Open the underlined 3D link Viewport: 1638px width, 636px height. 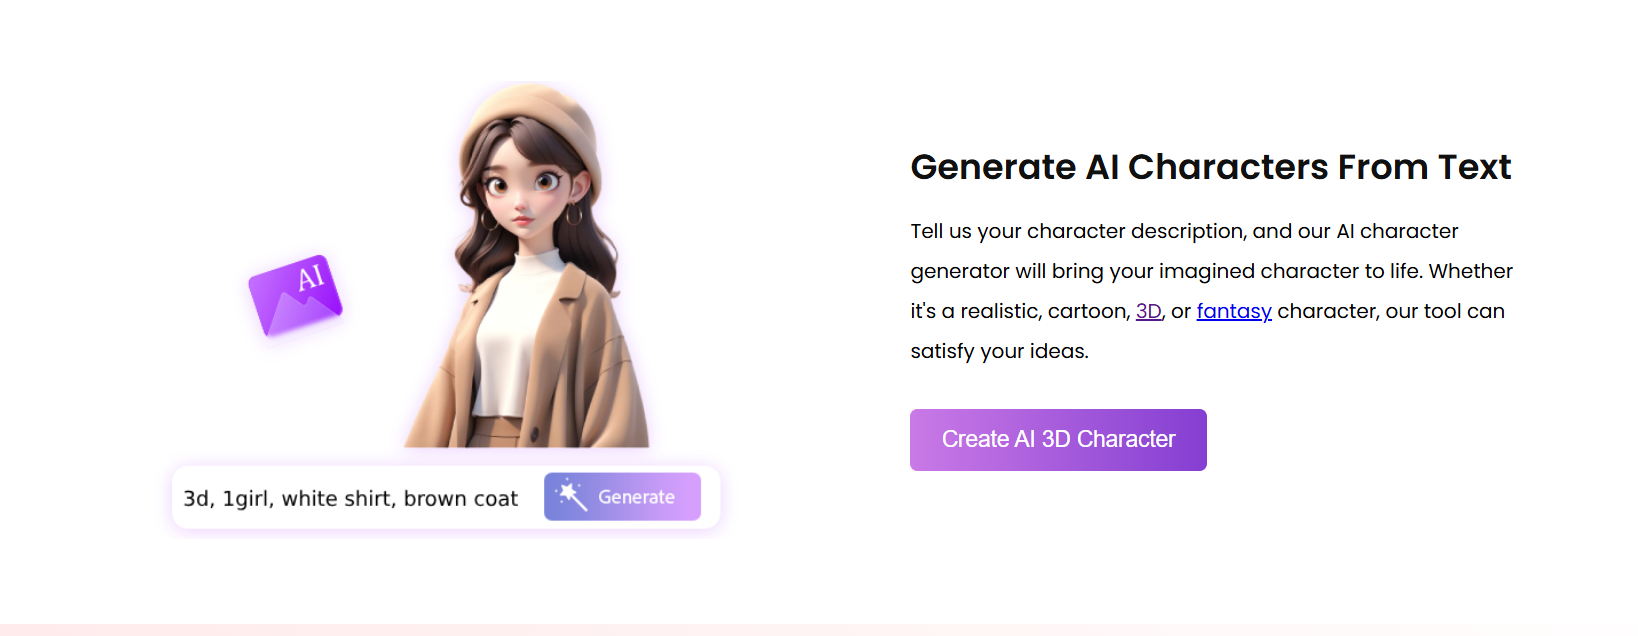(1148, 311)
